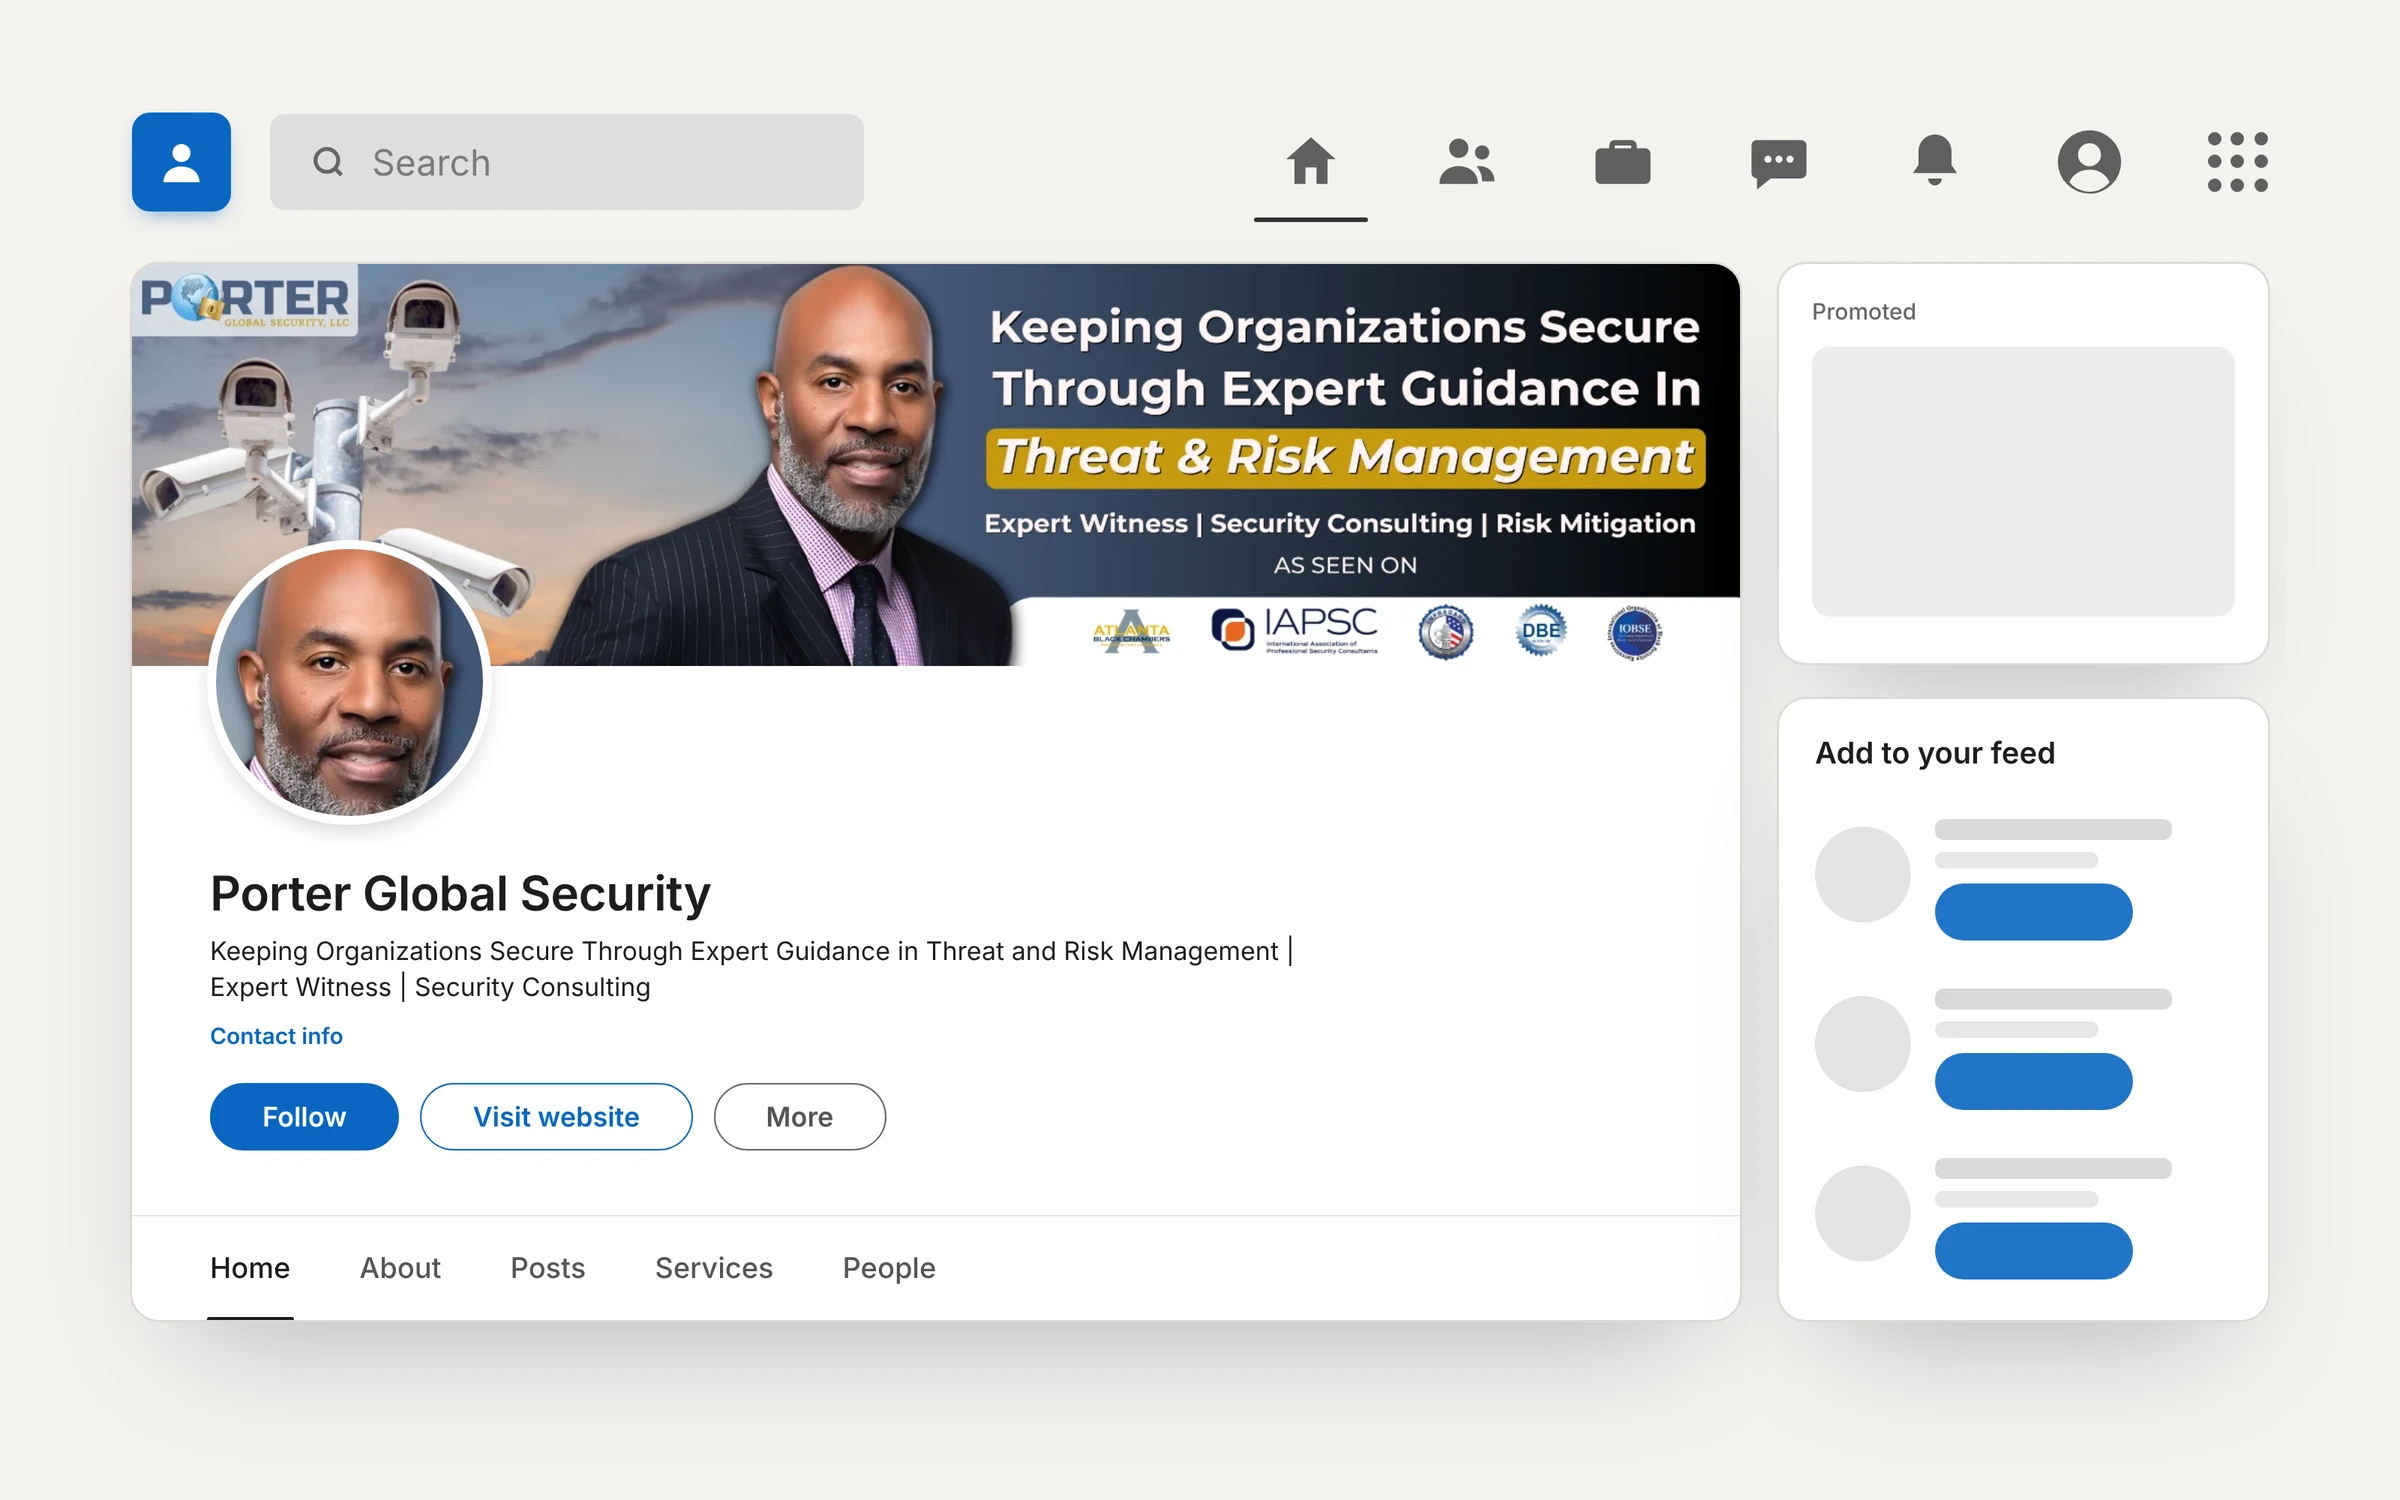Click the Follow button
Viewport: 2400px width, 1500px height.
tap(304, 1117)
